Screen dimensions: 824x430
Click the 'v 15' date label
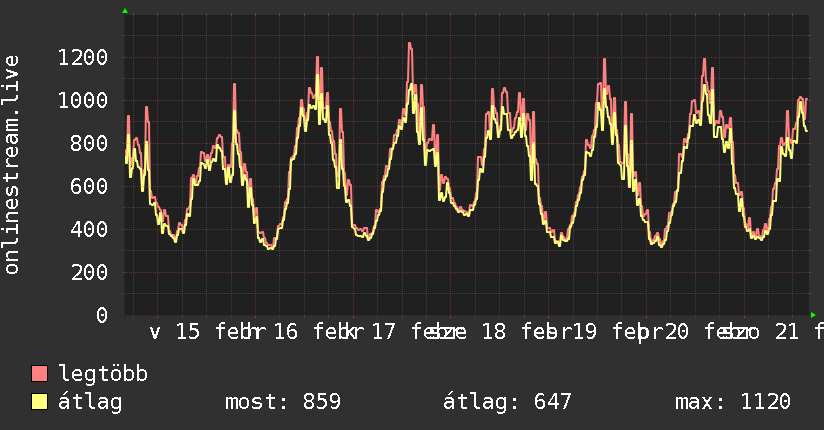pos(174,332)
